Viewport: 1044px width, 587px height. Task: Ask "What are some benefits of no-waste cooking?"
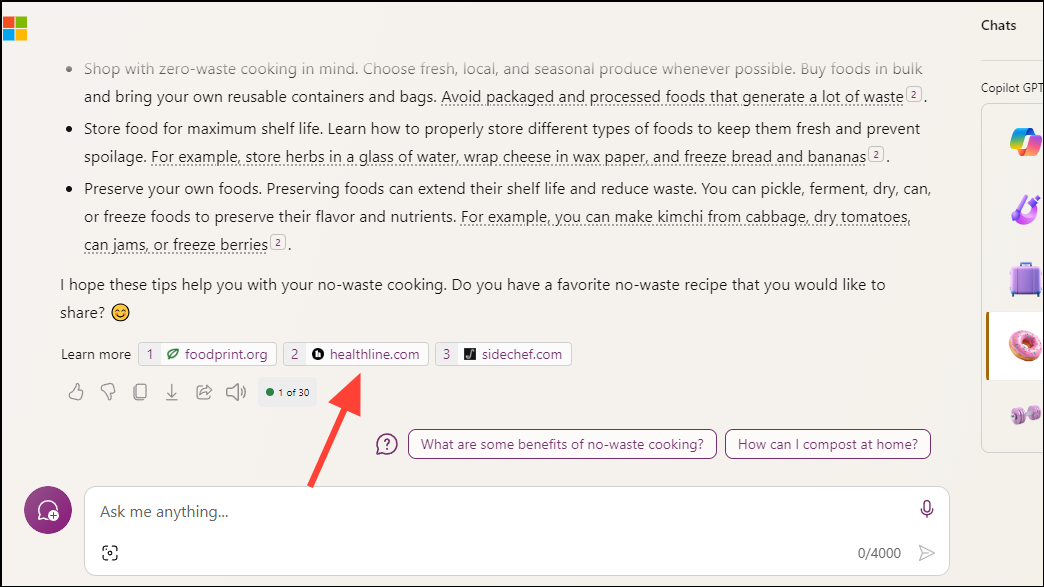click(x=562, y=444)
